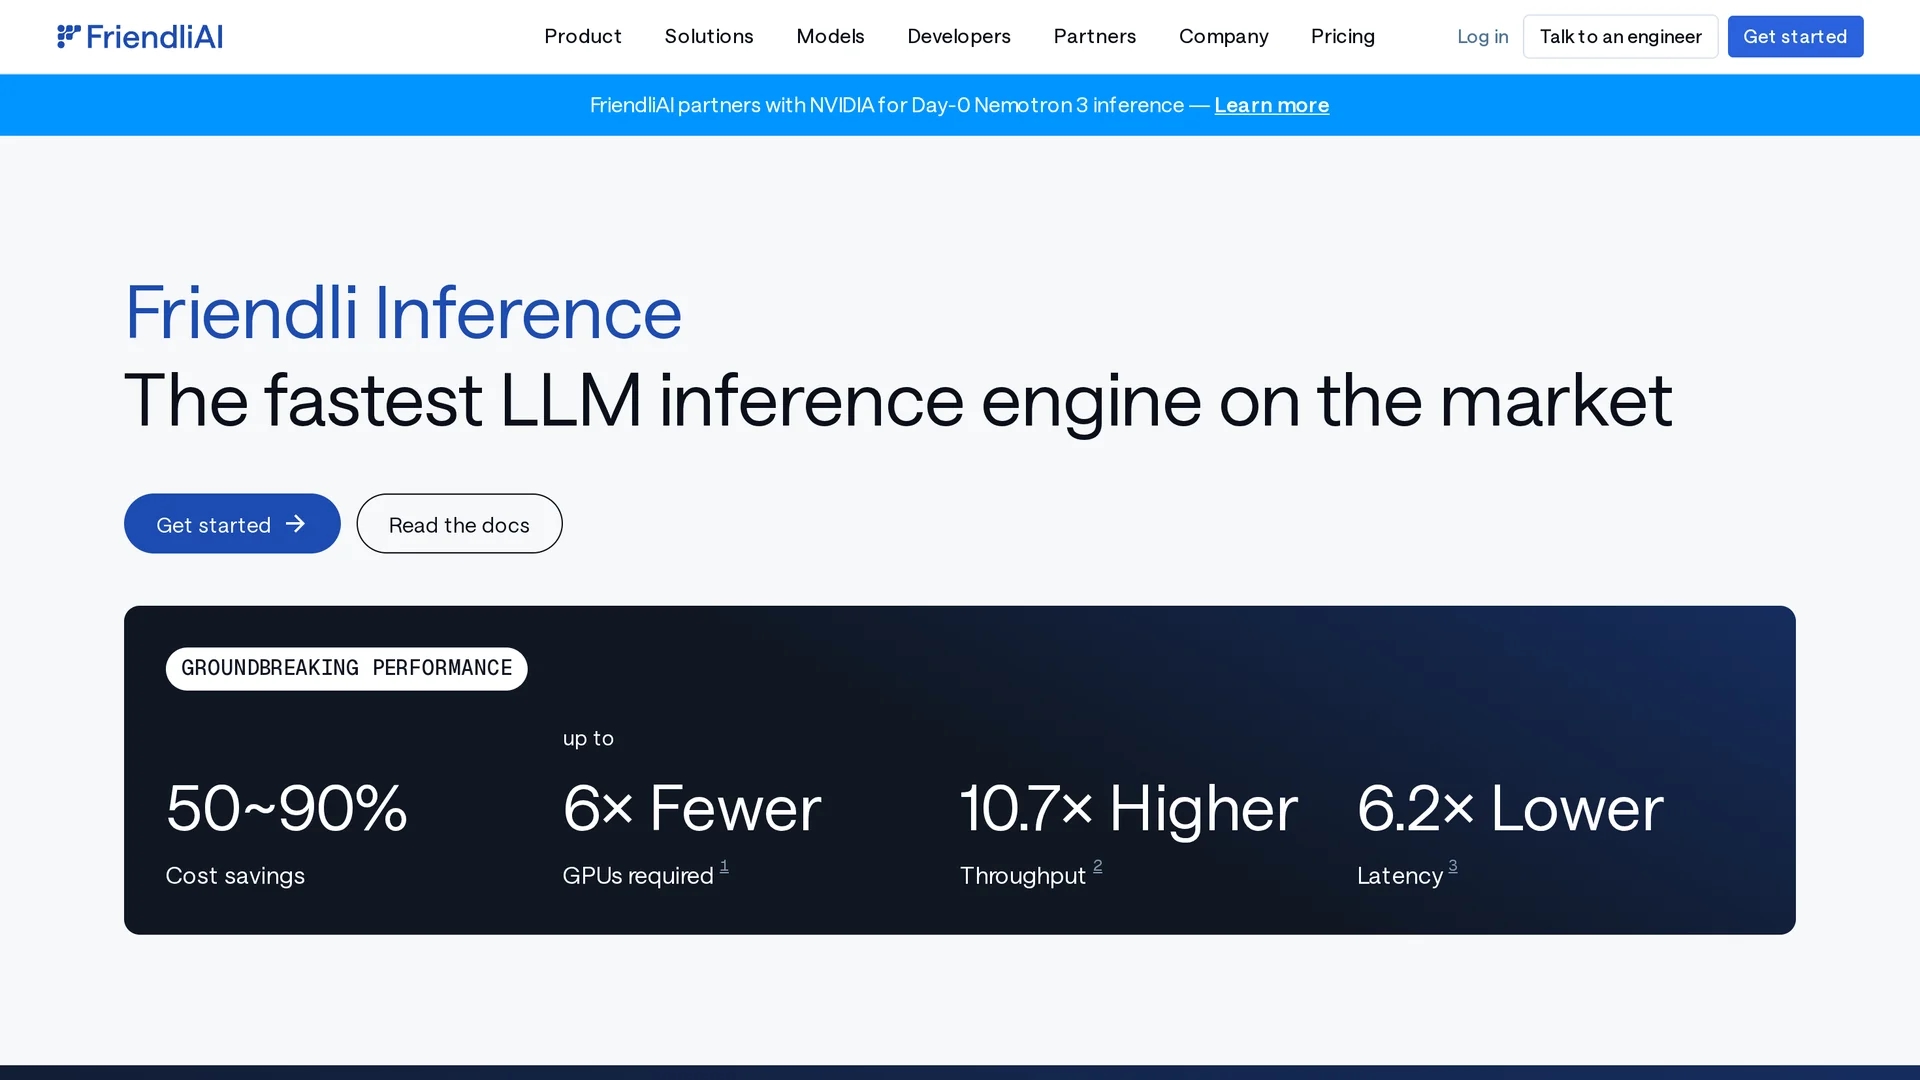This screenshot has height=1080, width=1920.
Task: Click the 6.2× Lower statistic
Action: 1510,808
